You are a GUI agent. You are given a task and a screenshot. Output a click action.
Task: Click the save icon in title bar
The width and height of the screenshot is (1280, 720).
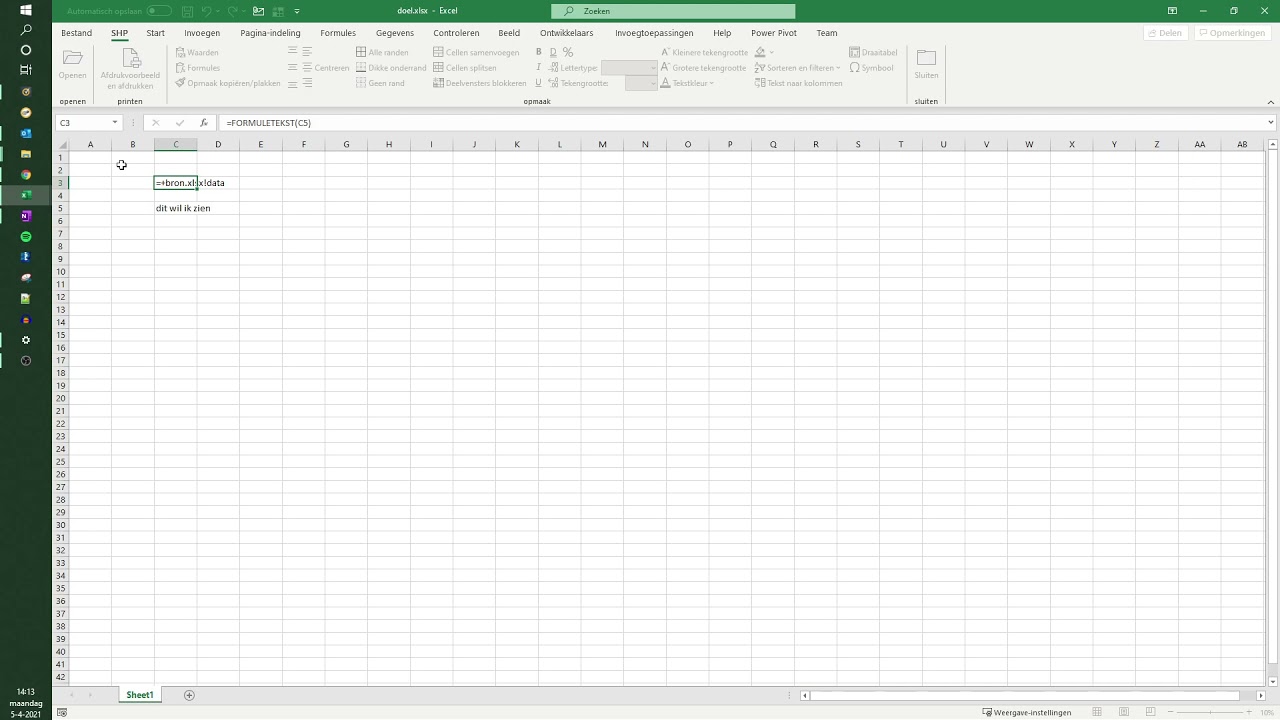185,11
